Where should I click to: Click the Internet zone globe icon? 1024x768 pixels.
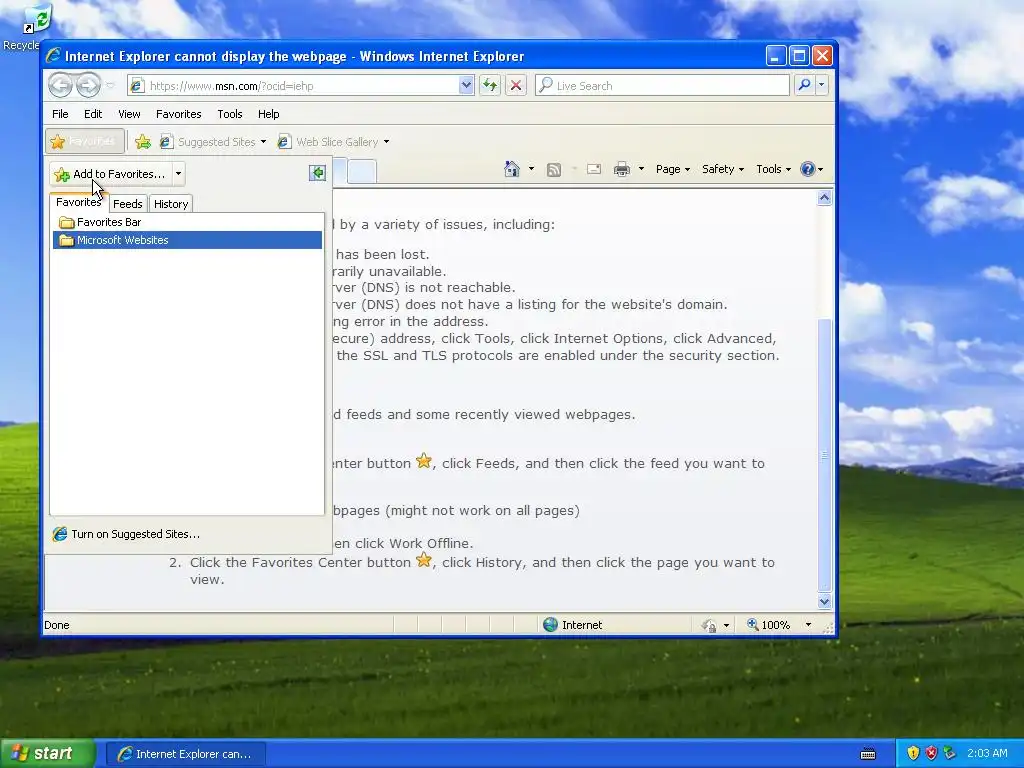tap(551, 624)
